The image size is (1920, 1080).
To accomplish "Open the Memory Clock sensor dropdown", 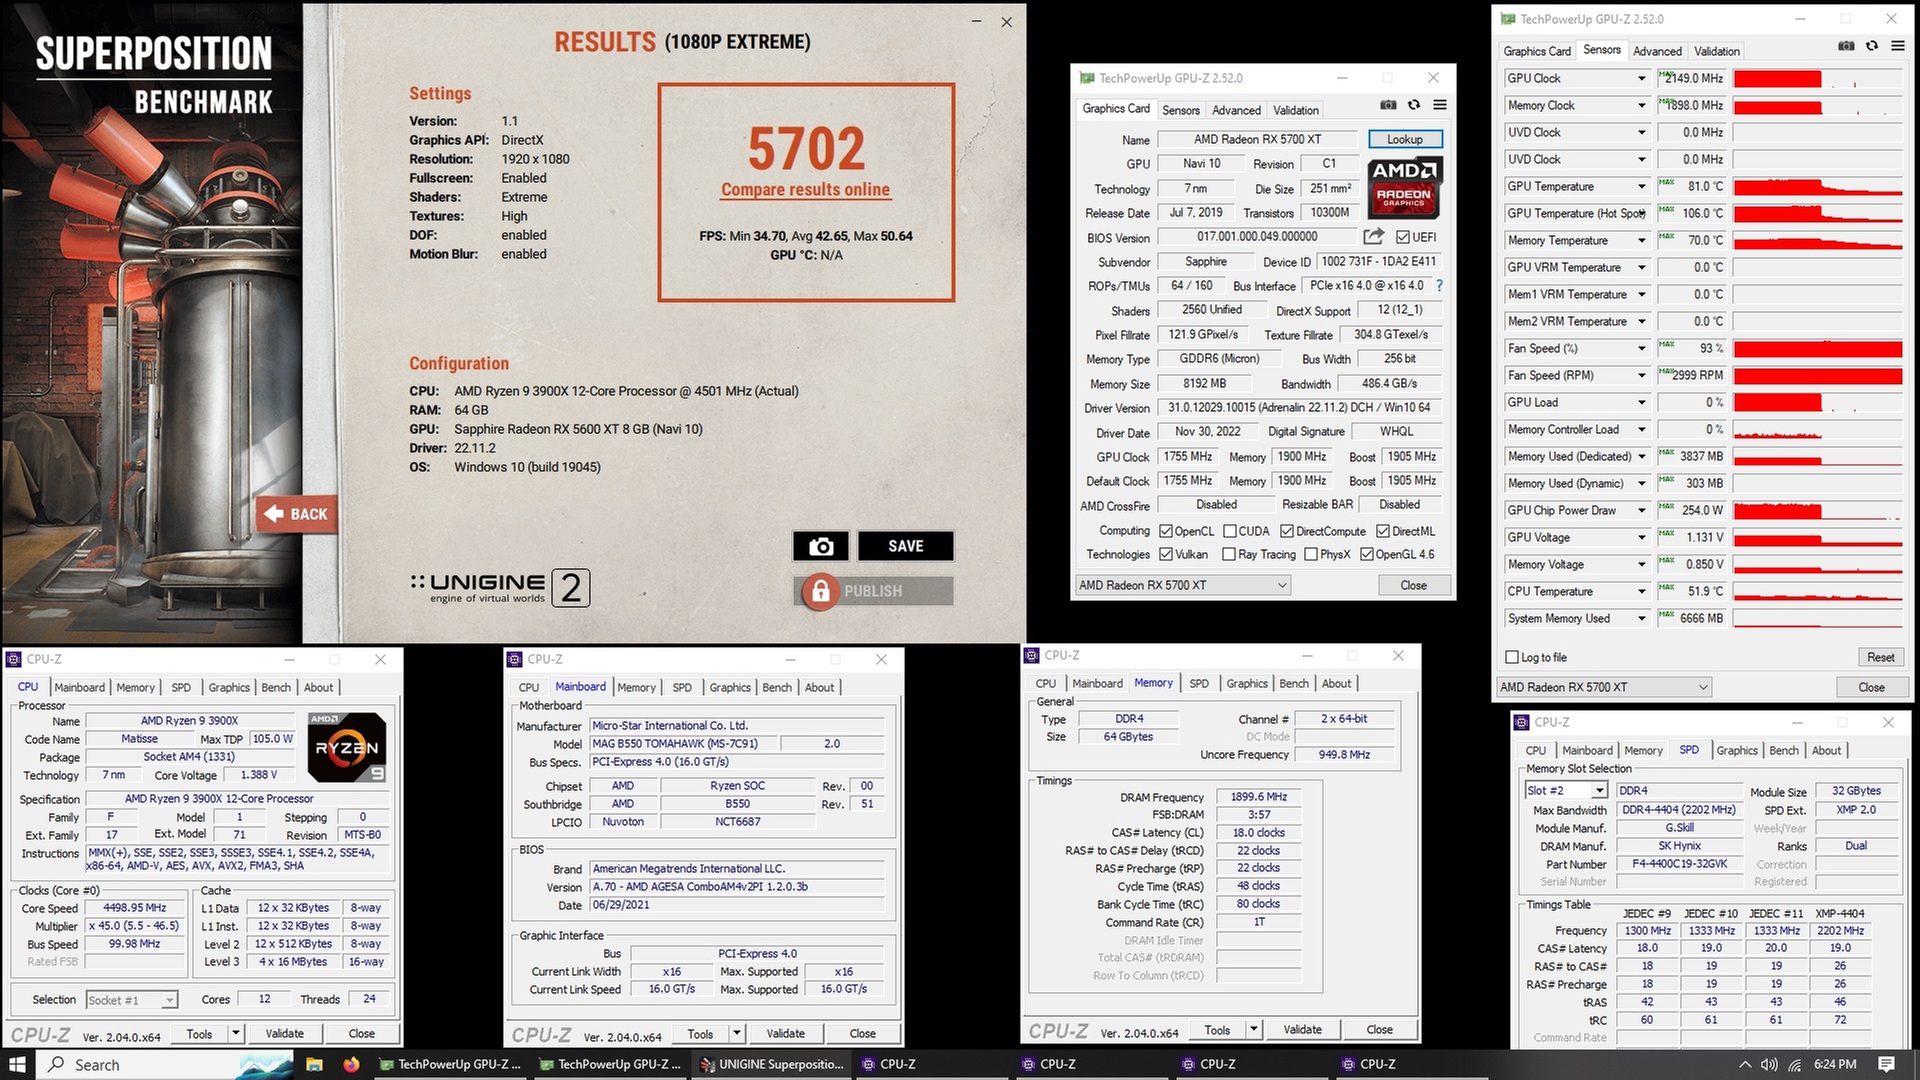I will click(1641, 105).
